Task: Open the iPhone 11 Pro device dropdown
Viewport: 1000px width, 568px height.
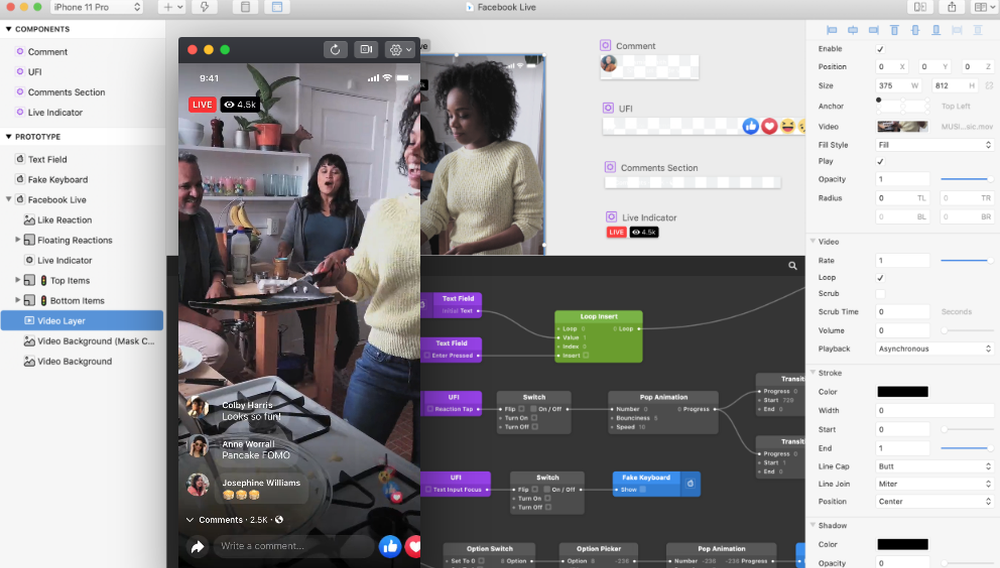Action: click(x=96, y=7)
